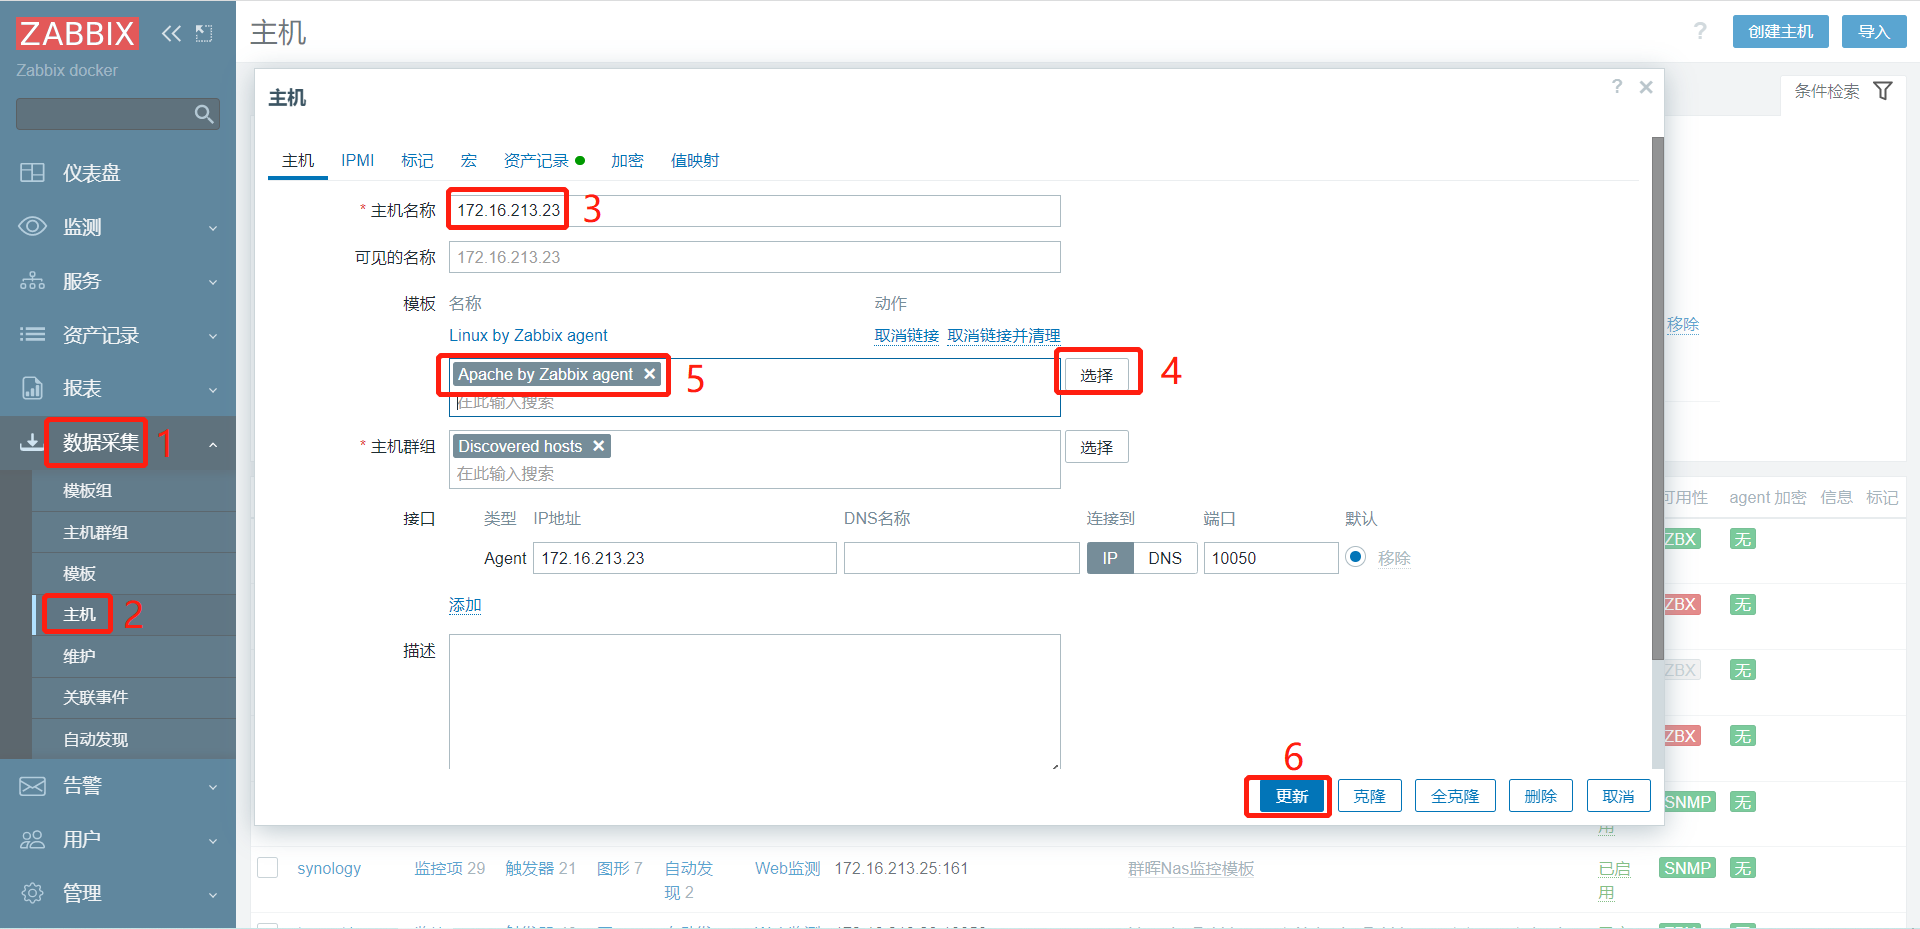Screen dimensions: 1920x929
Task: Toggle kiosk mode icon beside the logo
Action: tap(204, 33)
